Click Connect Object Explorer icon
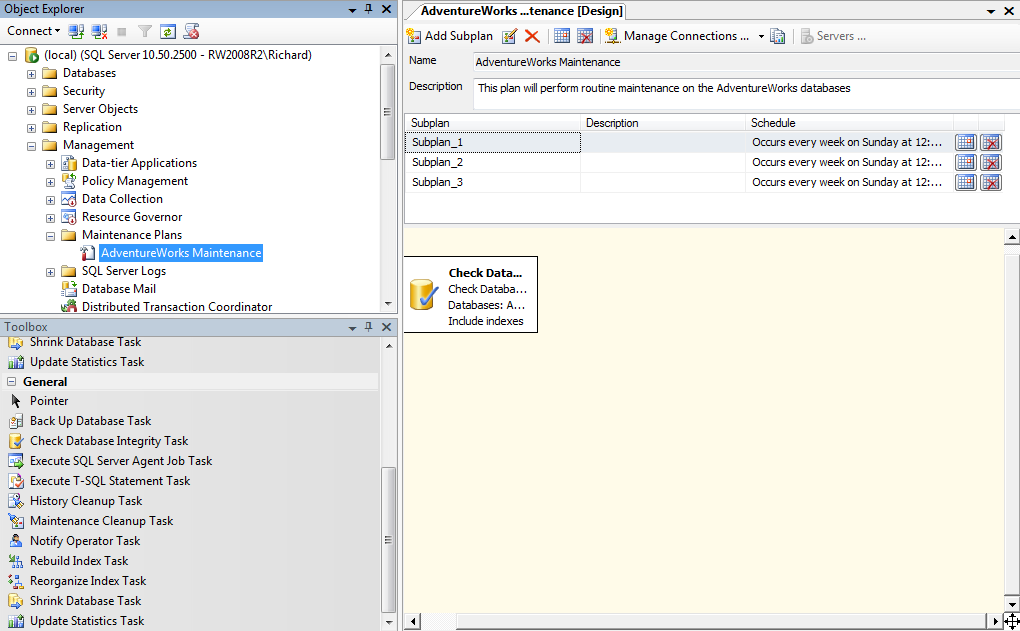 (76, 31)
